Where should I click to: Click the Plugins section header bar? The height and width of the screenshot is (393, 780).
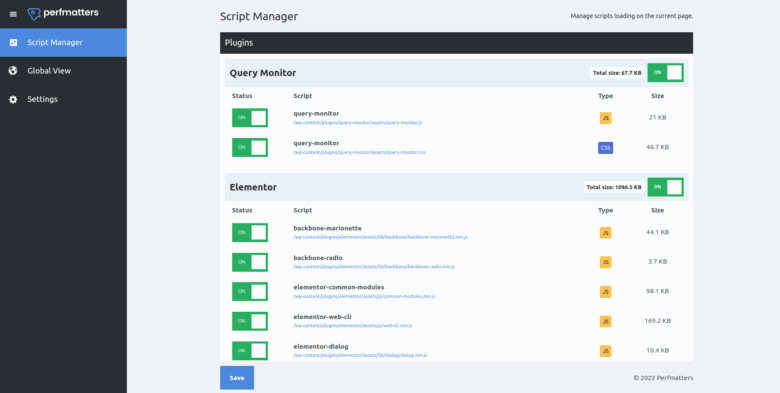[457, 43]
